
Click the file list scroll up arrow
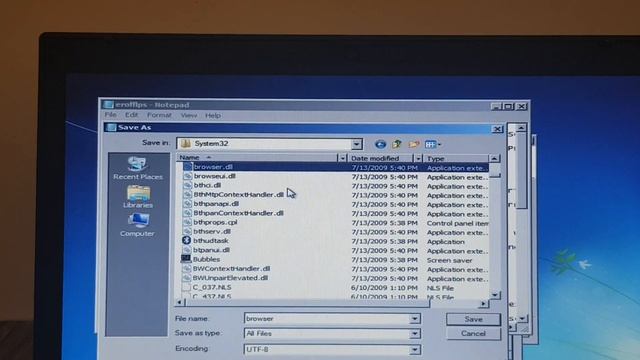[x=494, y=158]
